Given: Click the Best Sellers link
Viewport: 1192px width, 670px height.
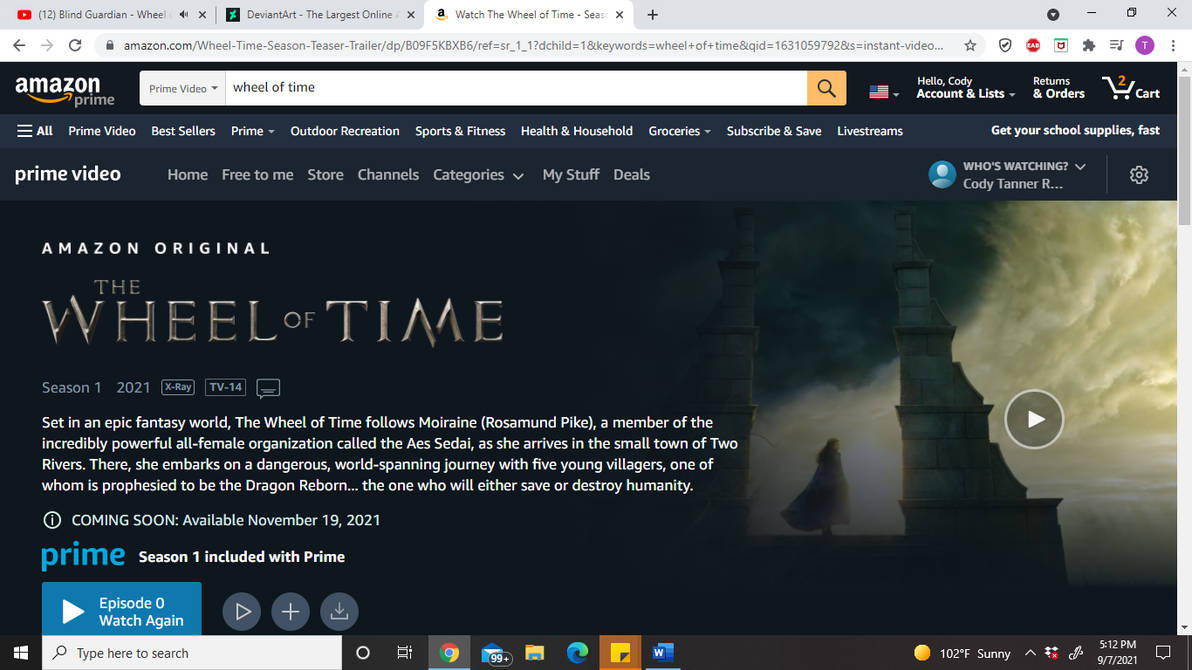Looking at the screenshot, I should (183, 131).
